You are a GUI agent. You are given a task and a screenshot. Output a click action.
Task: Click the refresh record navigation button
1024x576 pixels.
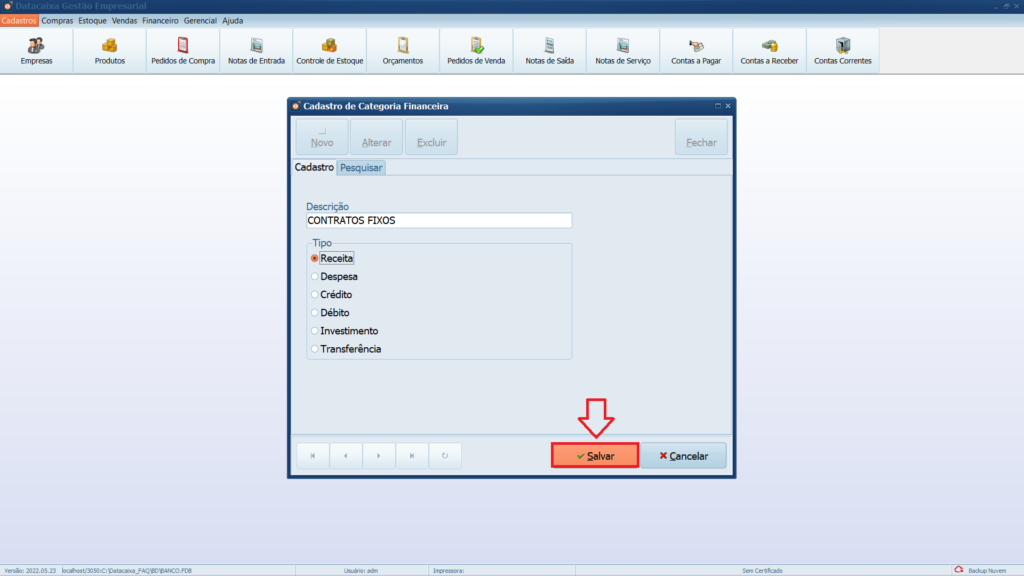[x=445, y=456]
